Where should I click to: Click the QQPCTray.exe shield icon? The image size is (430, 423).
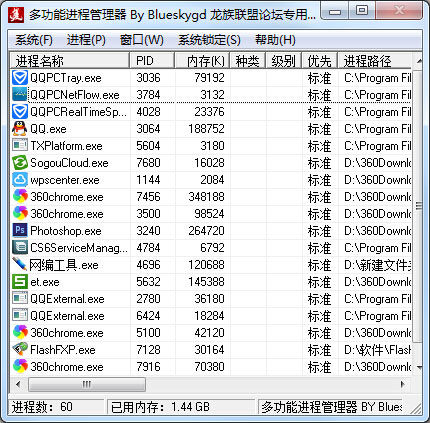point(20,78)
